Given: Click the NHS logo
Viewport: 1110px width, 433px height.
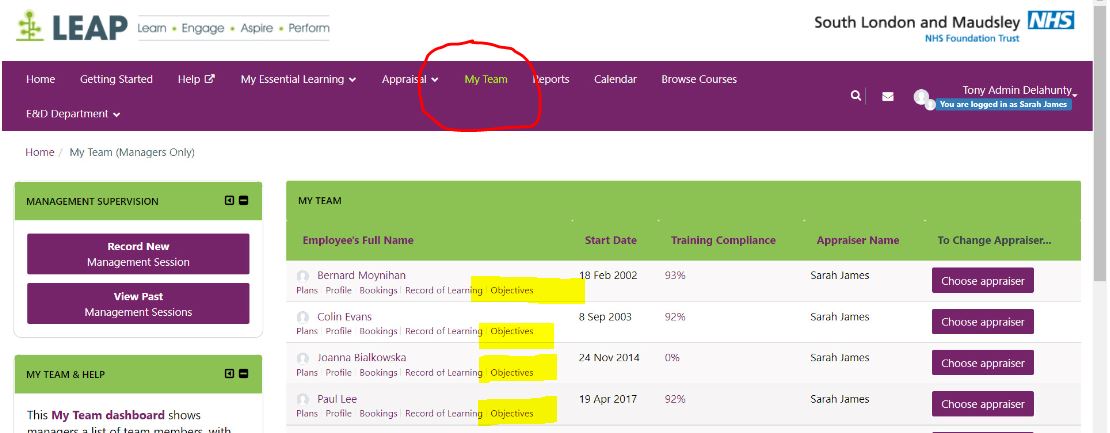Looking at the screenshot, I should pos(1050,21).
